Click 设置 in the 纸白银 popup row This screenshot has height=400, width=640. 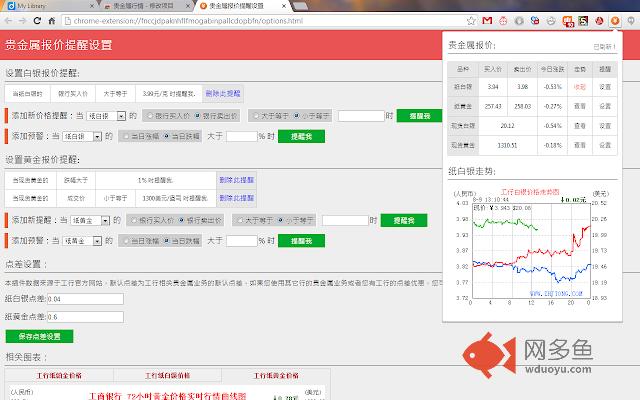[x=605, y=87]
